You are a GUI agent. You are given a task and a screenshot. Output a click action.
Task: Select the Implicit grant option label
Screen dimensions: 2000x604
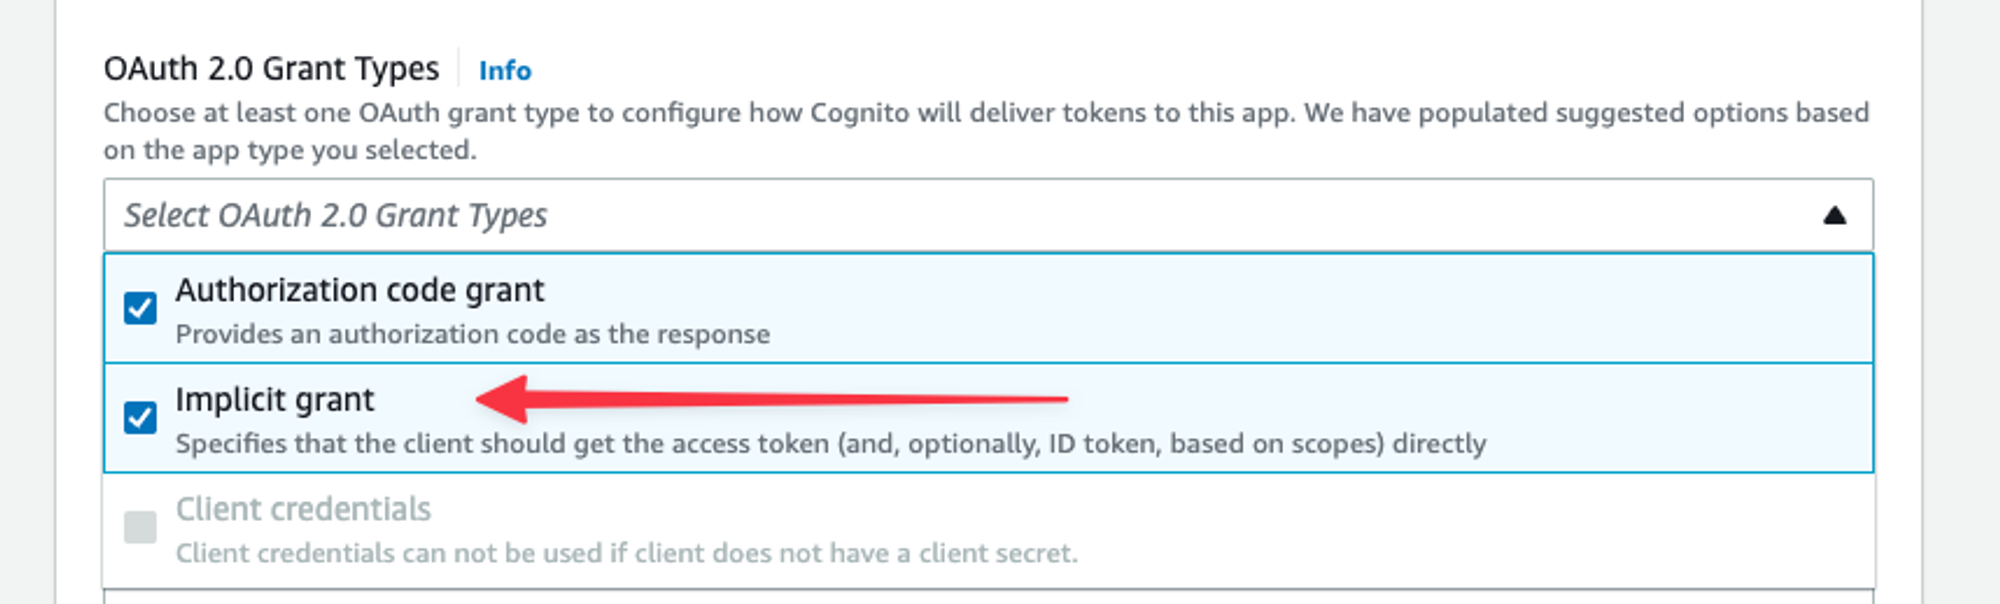click(x=275, y=400)
